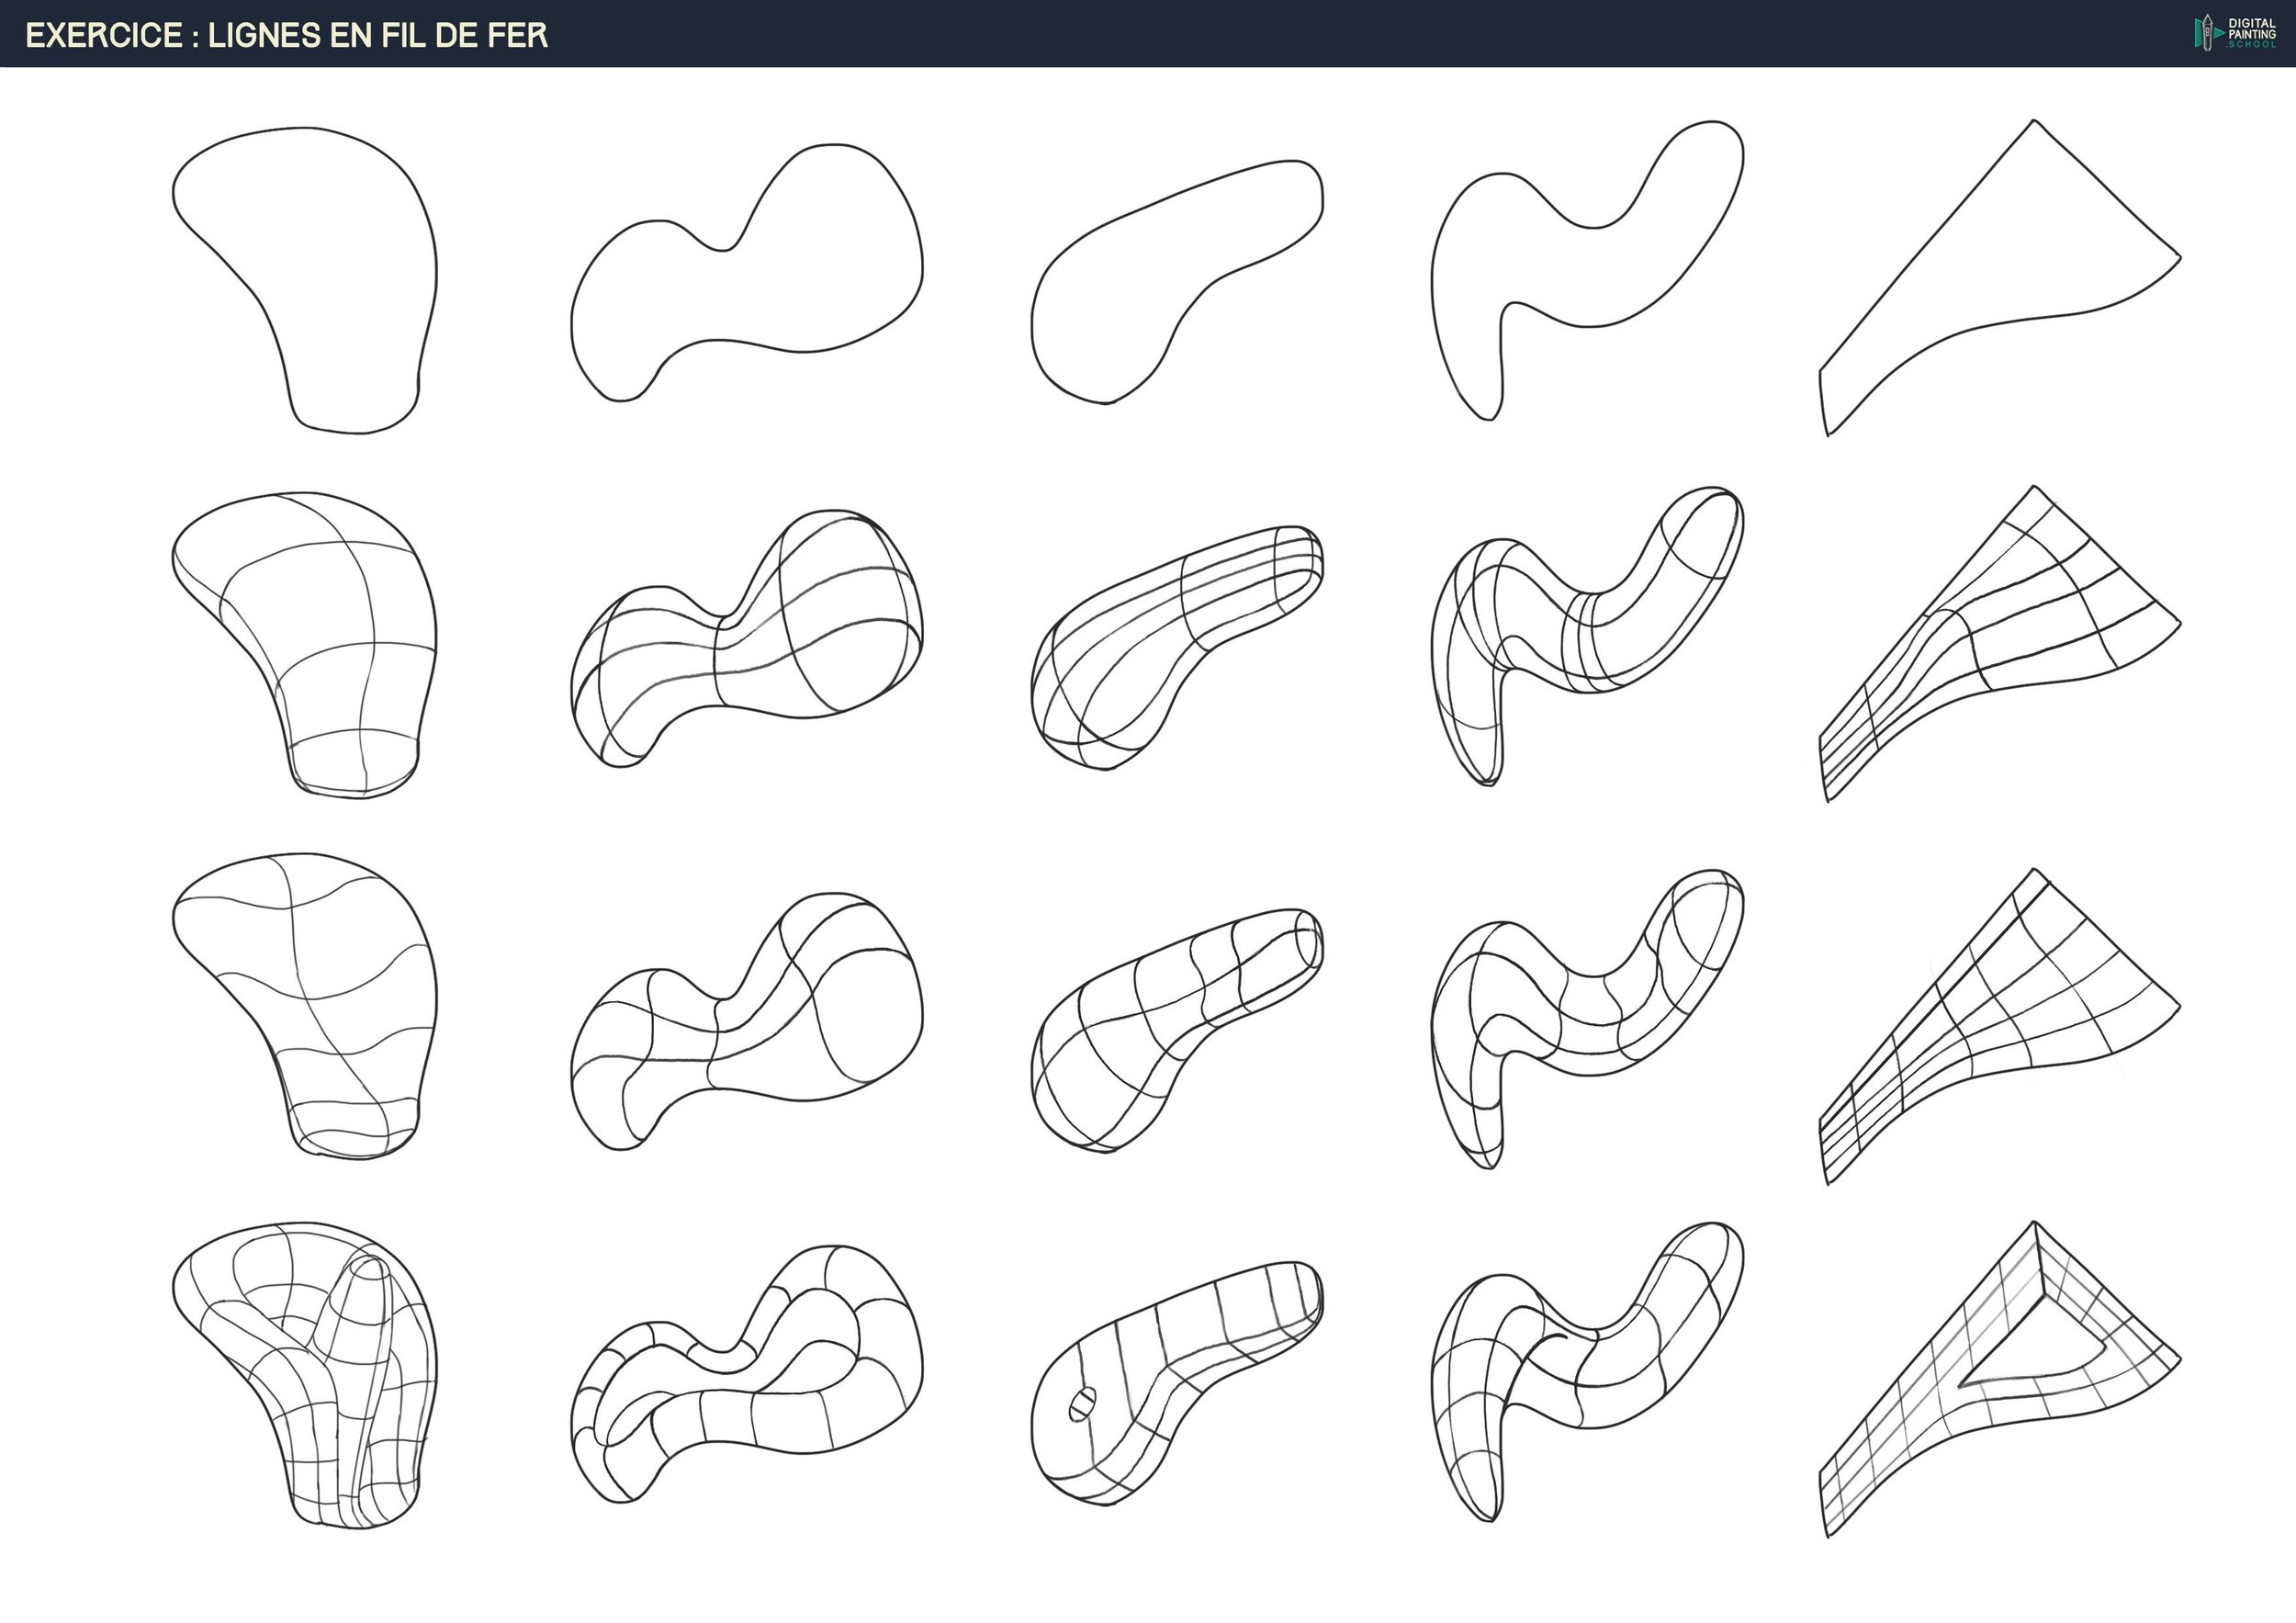Click the Digital Painting School logo
The width and height of the screenshot is (2296, 1623).
tap(2234, 33)
